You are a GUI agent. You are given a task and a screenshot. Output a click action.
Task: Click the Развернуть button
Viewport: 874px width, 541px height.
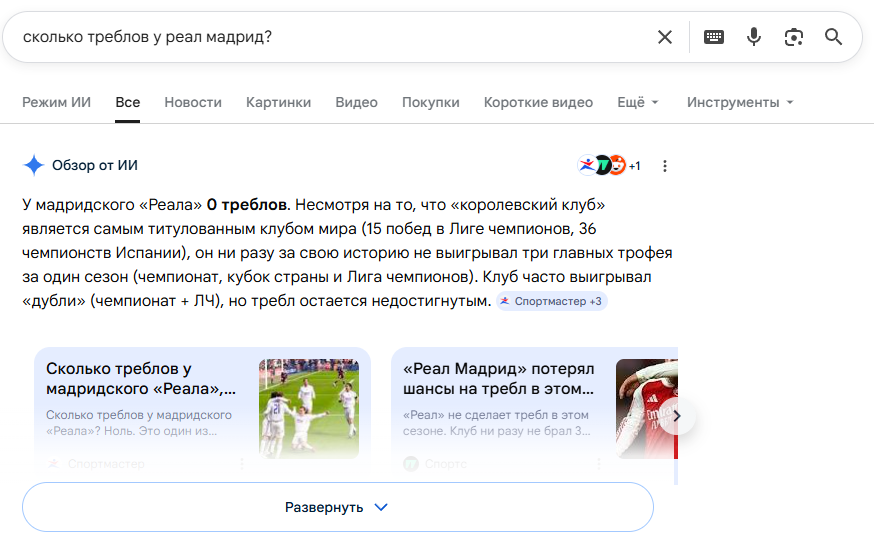337,507
